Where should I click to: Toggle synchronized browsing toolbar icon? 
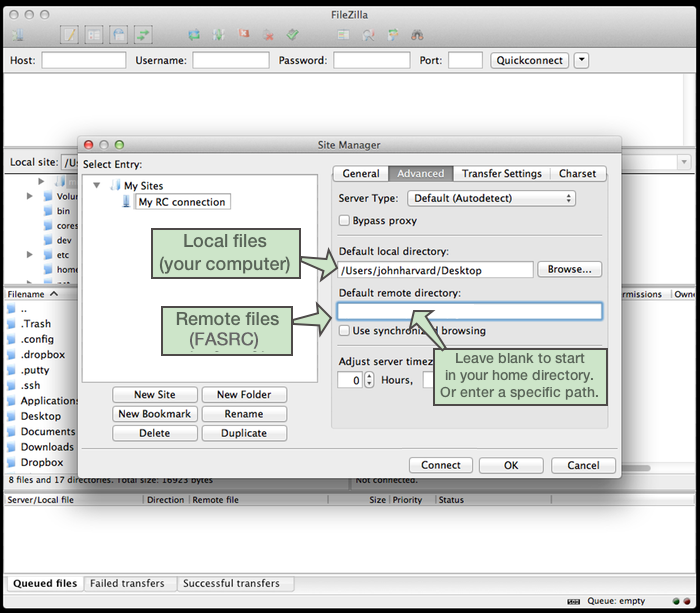(x=393, y=35)
